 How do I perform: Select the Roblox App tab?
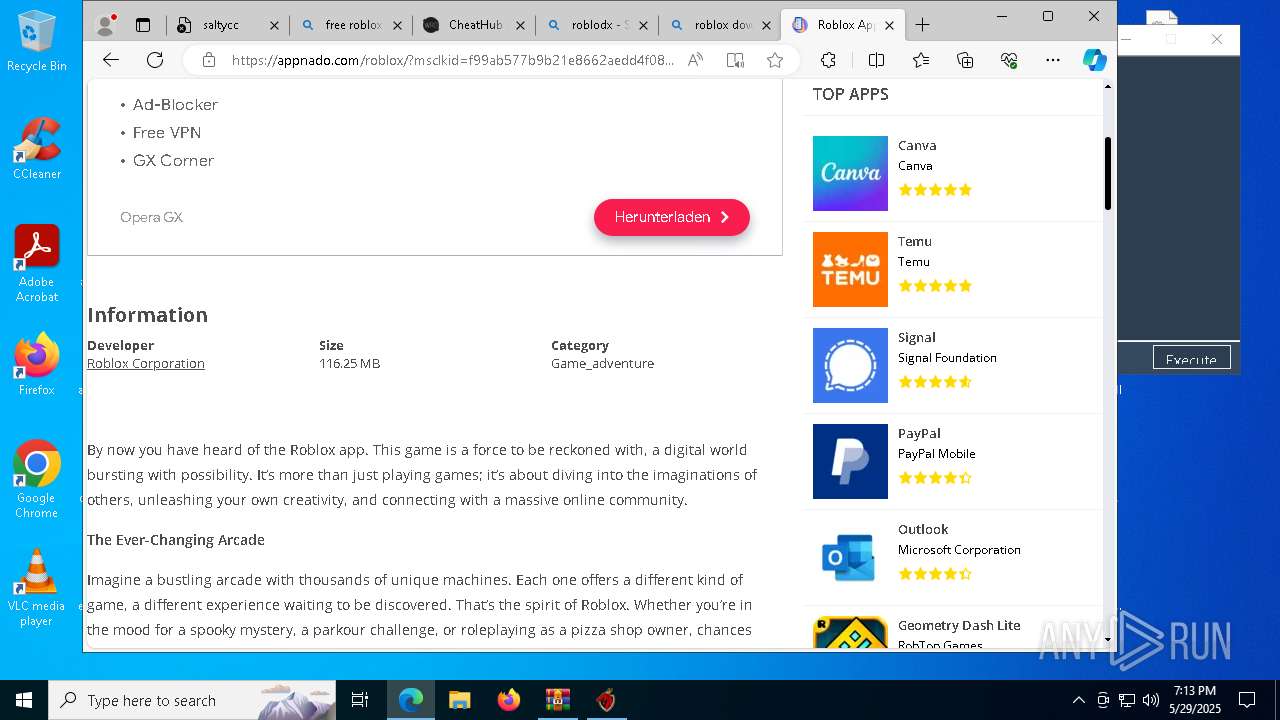tap(842, 25)
